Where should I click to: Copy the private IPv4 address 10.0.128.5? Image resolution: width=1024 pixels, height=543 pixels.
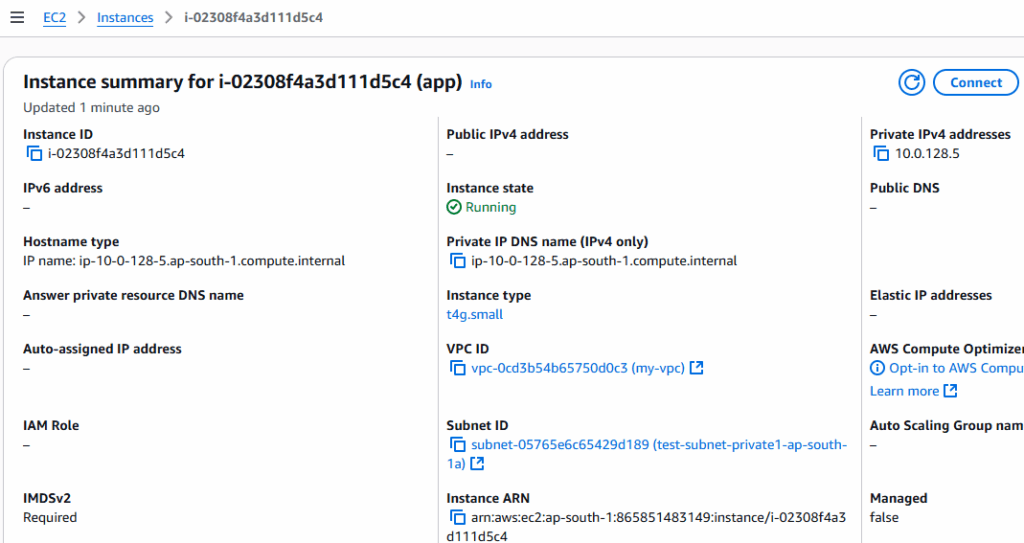click(881, 154)
